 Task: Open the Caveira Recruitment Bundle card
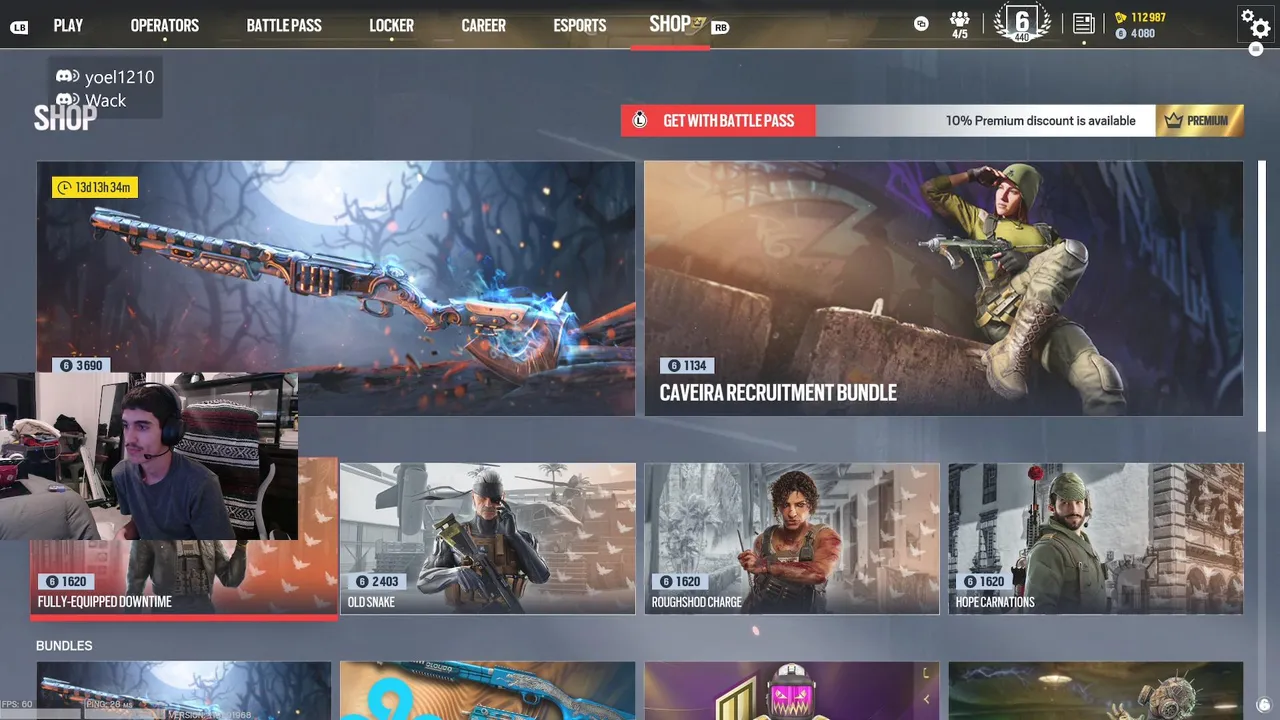click(x=943, y=288)
